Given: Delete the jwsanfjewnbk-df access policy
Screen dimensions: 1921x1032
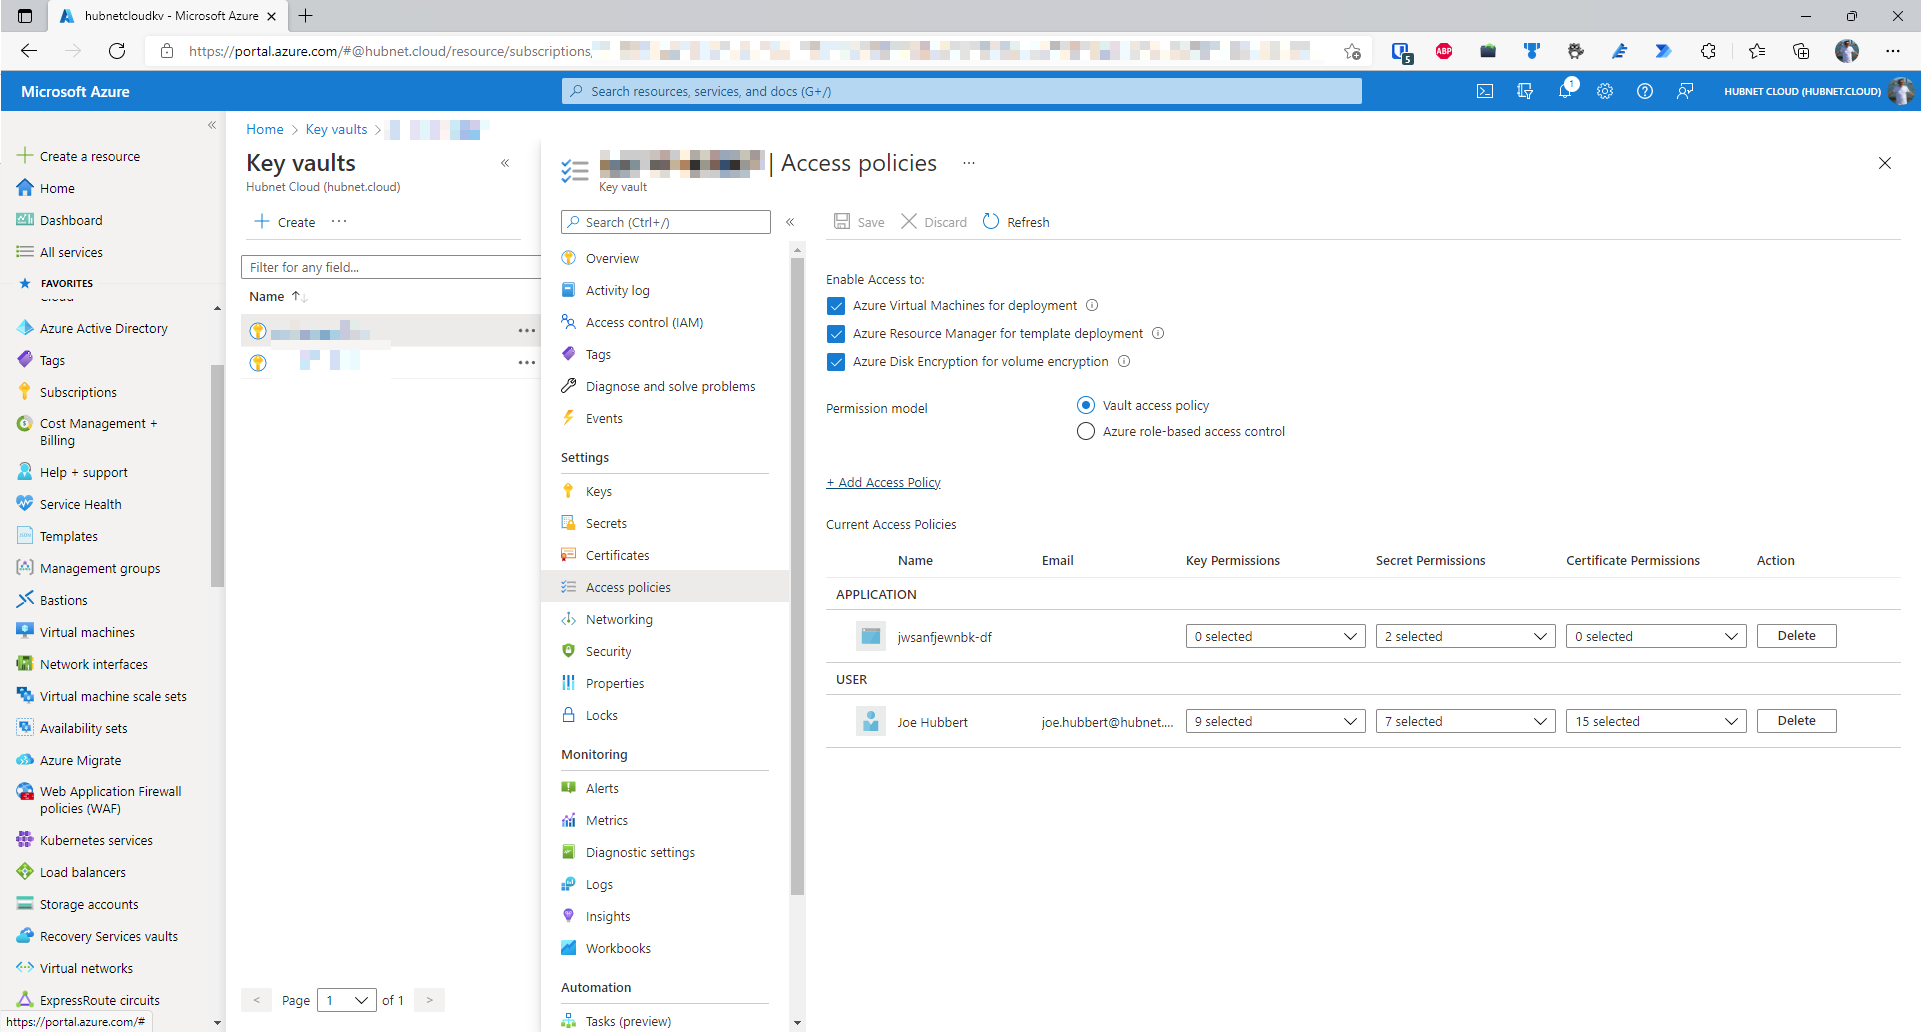Looking at the screenshot, I should point(1796,636).
